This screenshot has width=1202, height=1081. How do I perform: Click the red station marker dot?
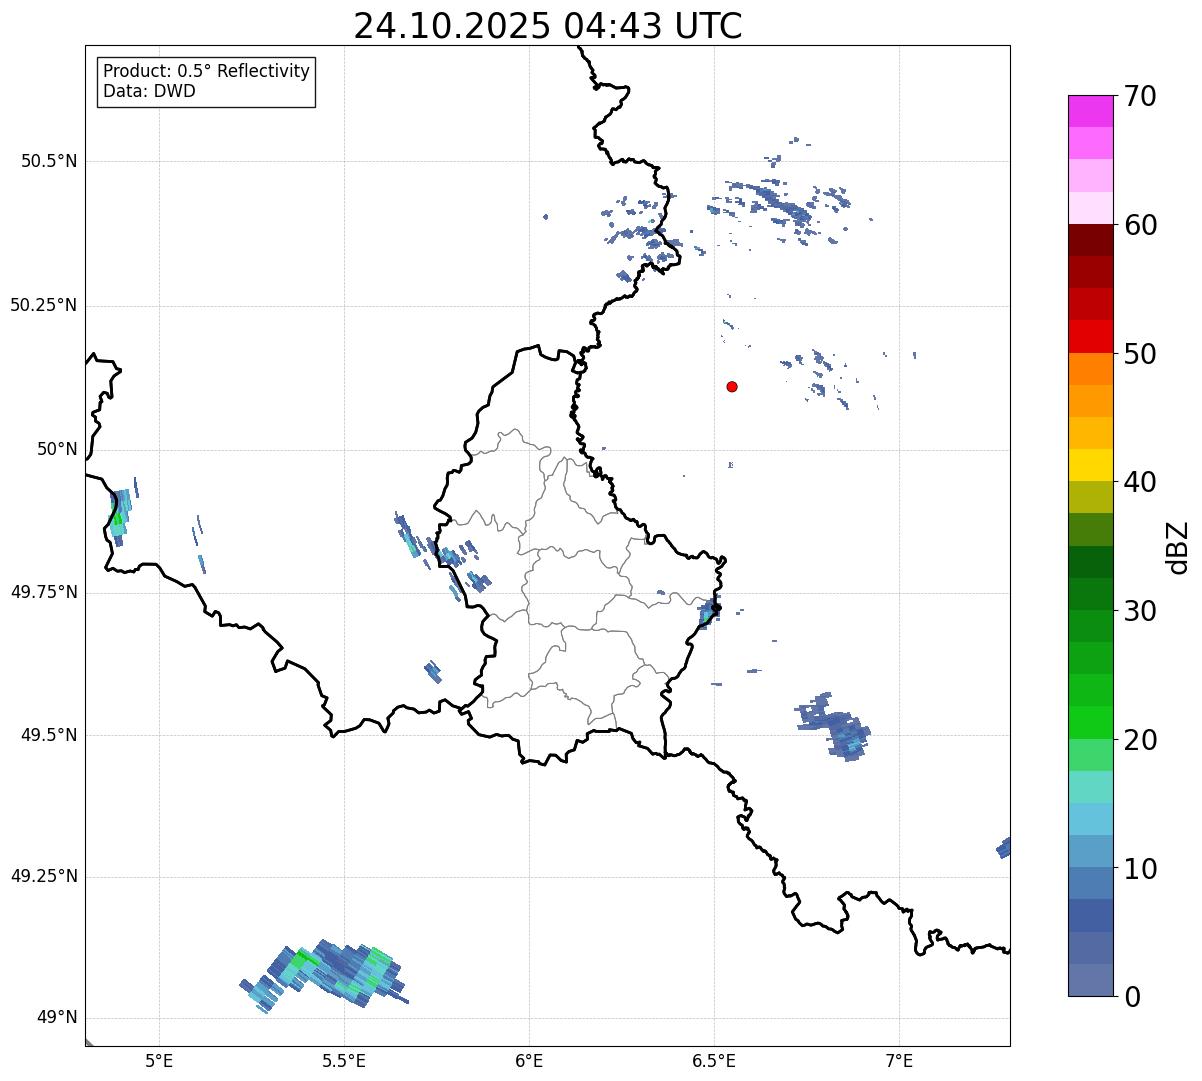pos(732,386)
